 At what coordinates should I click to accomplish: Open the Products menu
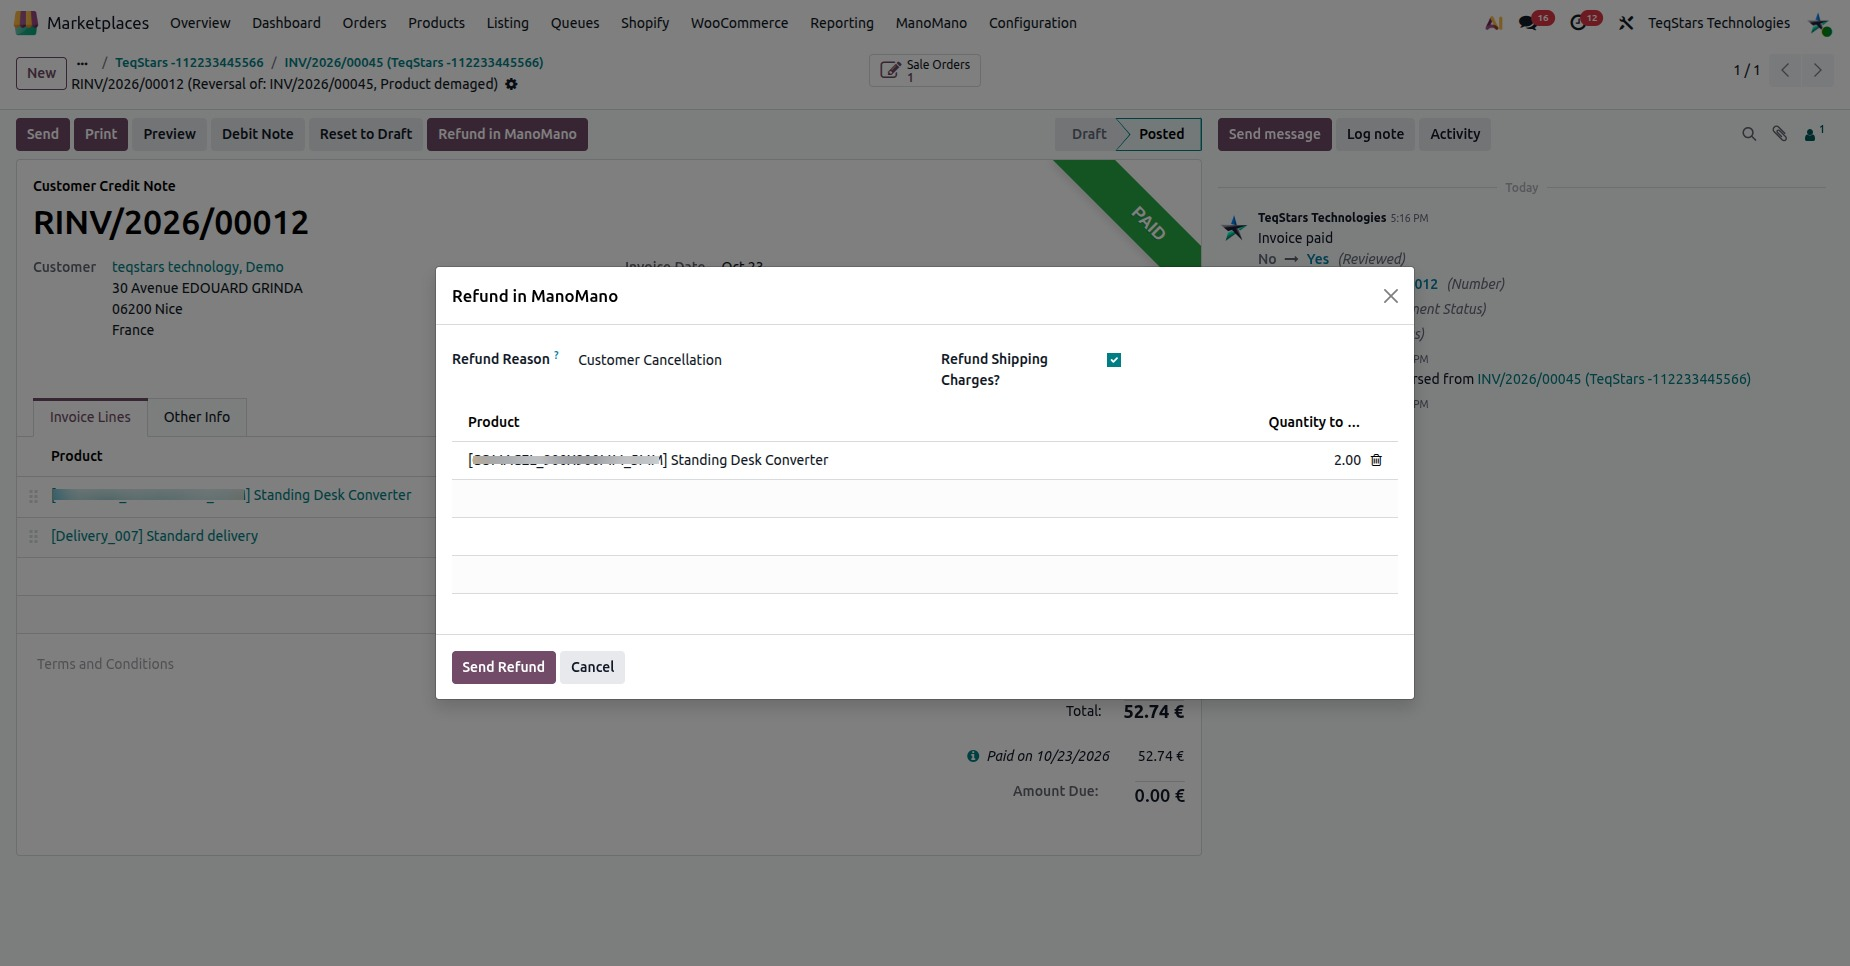point(436,23)
